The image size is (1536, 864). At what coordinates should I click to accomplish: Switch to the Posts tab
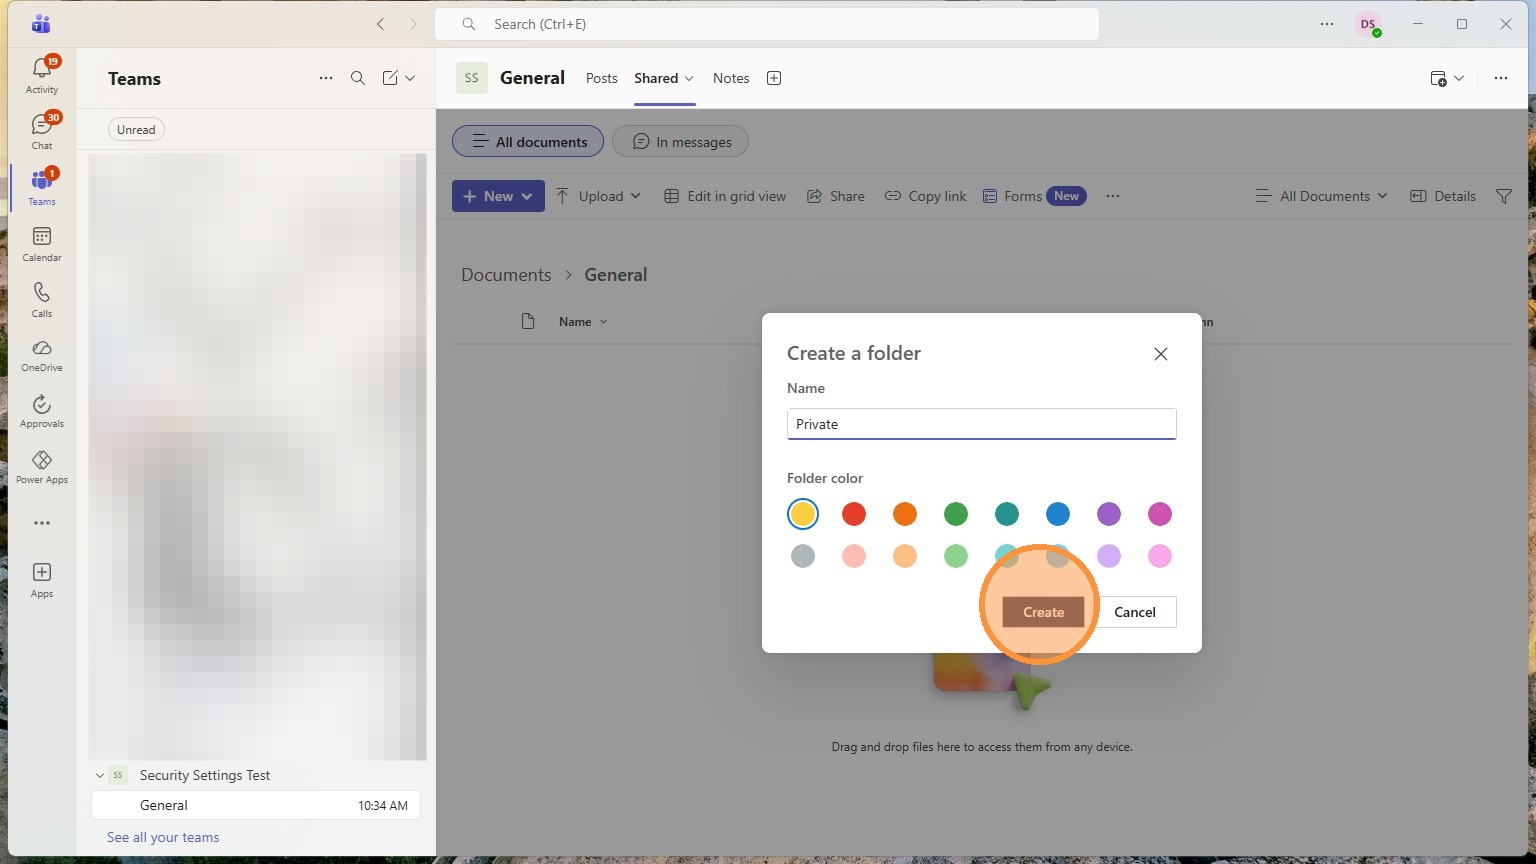pyautogui.click(x=602, y=78)
